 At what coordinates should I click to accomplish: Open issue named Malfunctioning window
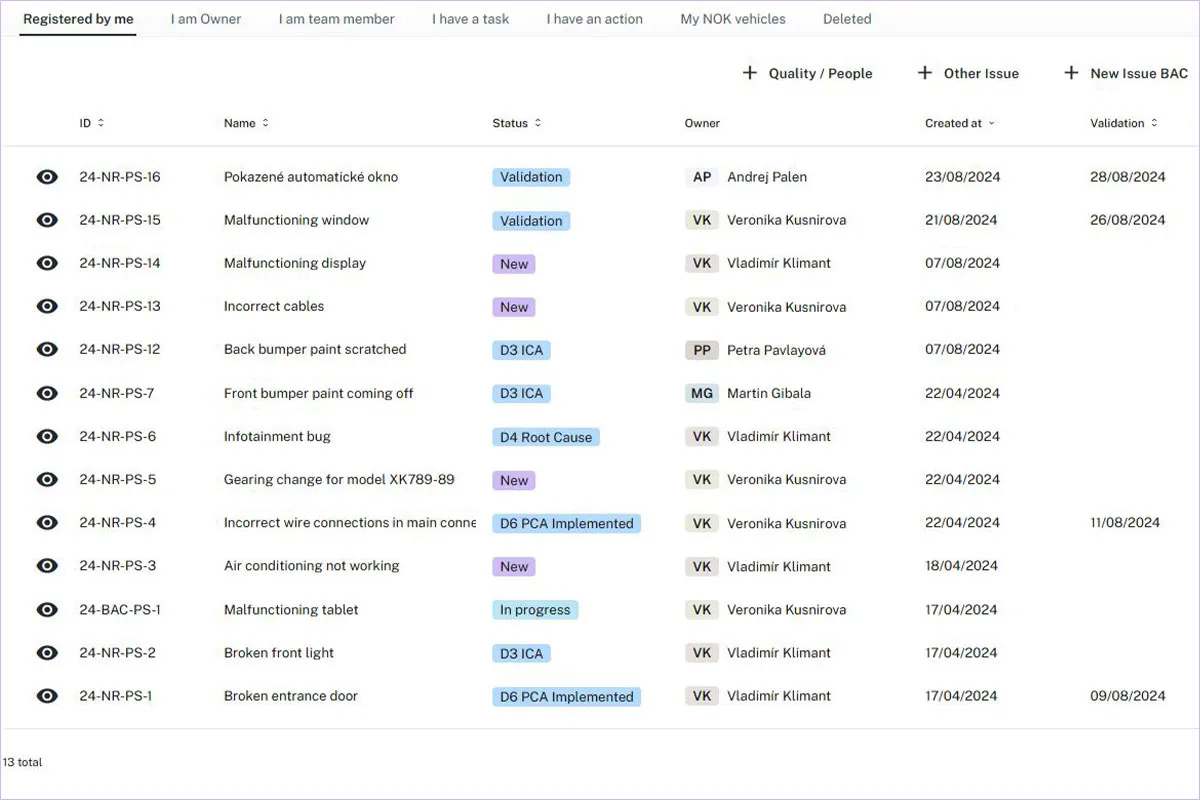[296, 220]
